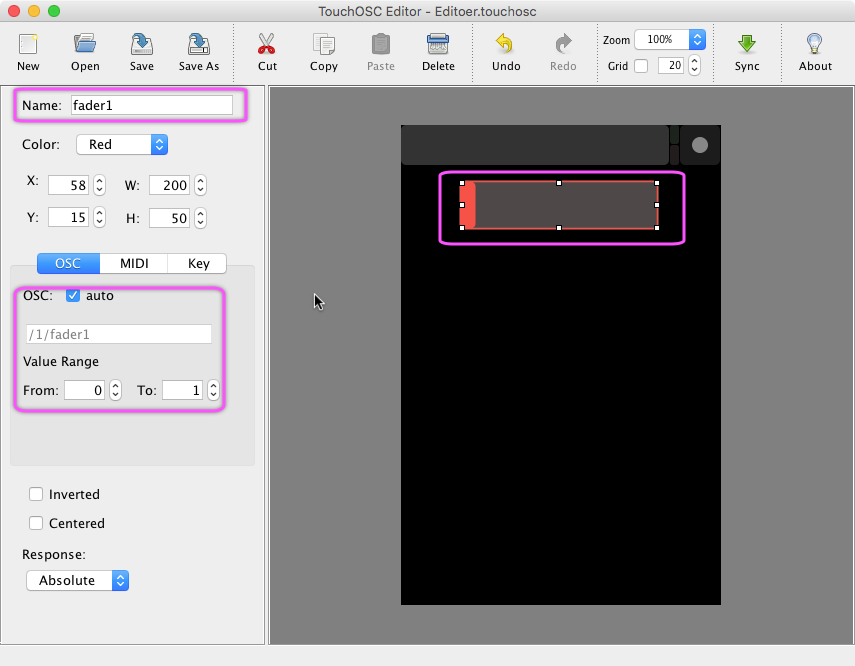Viewport: 855px width, 666px height.
Task: Uncheck the OSC auto checkbox
Action: point(73,296)
